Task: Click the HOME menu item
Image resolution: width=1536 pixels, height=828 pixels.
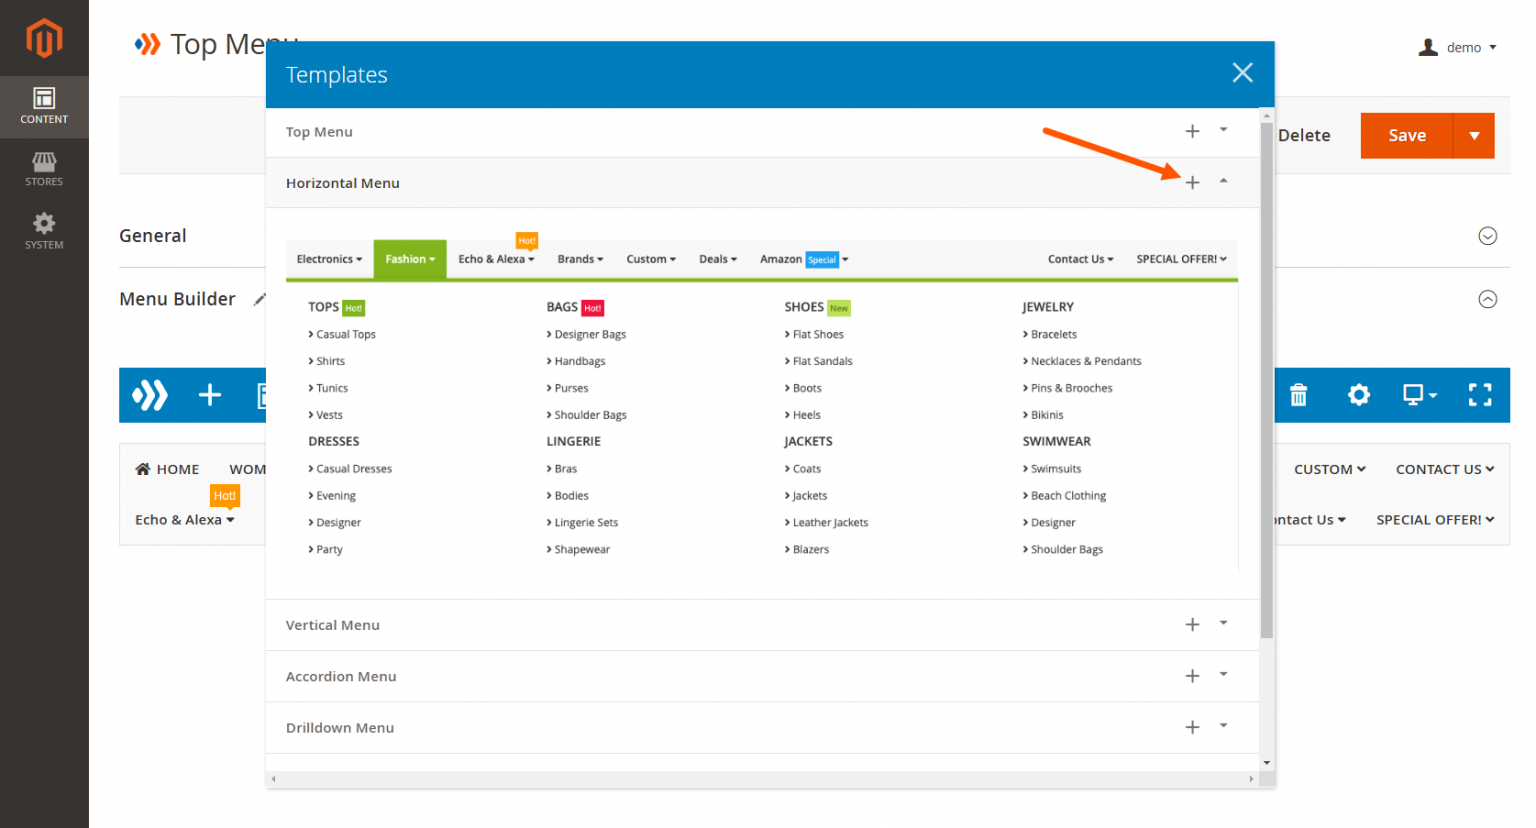Action: (x=167, y=469)
